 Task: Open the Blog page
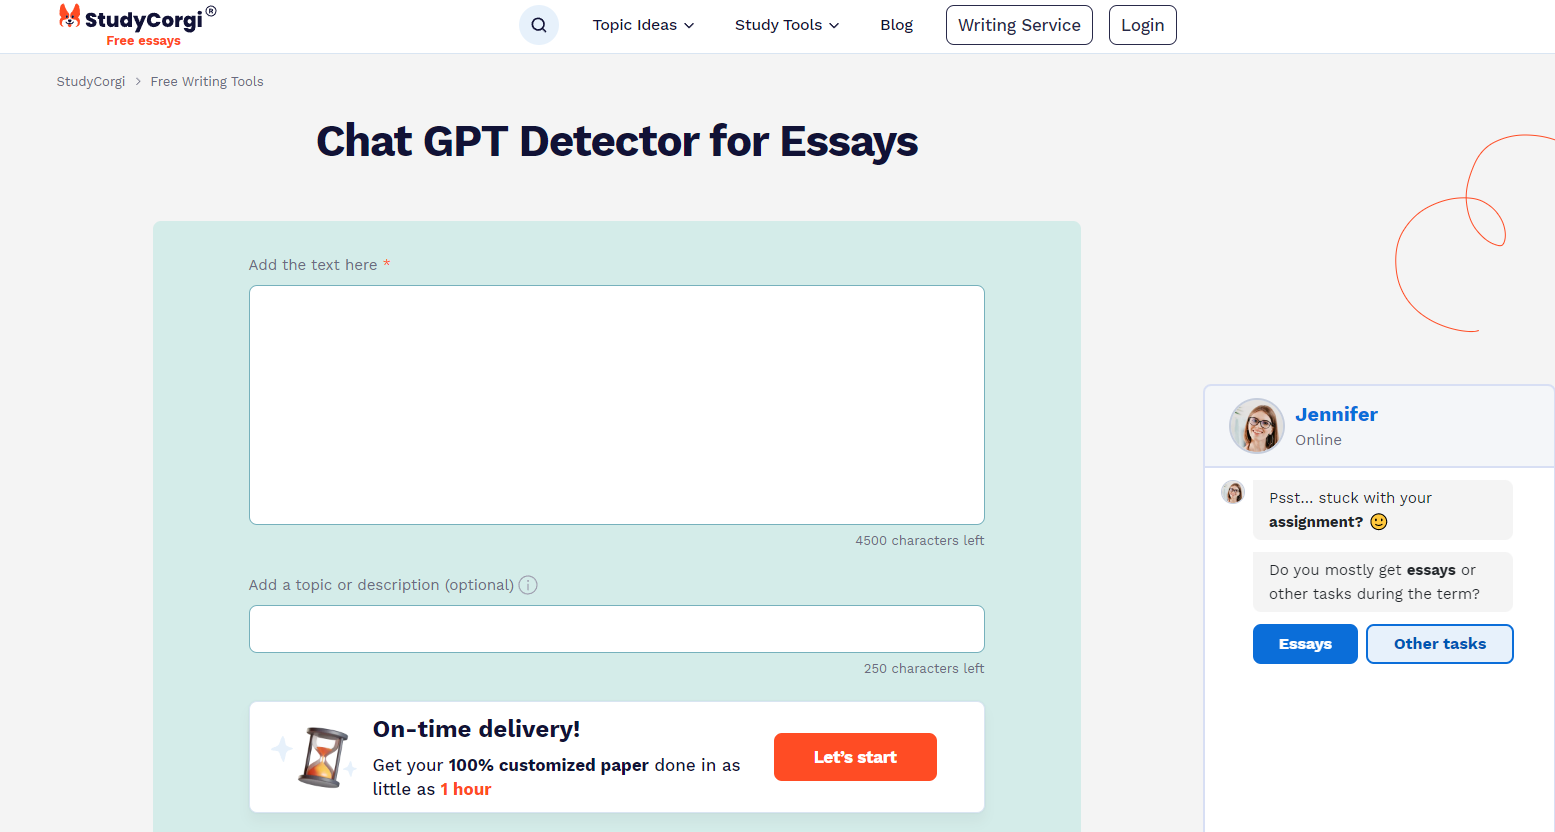[x=896, y=25]
